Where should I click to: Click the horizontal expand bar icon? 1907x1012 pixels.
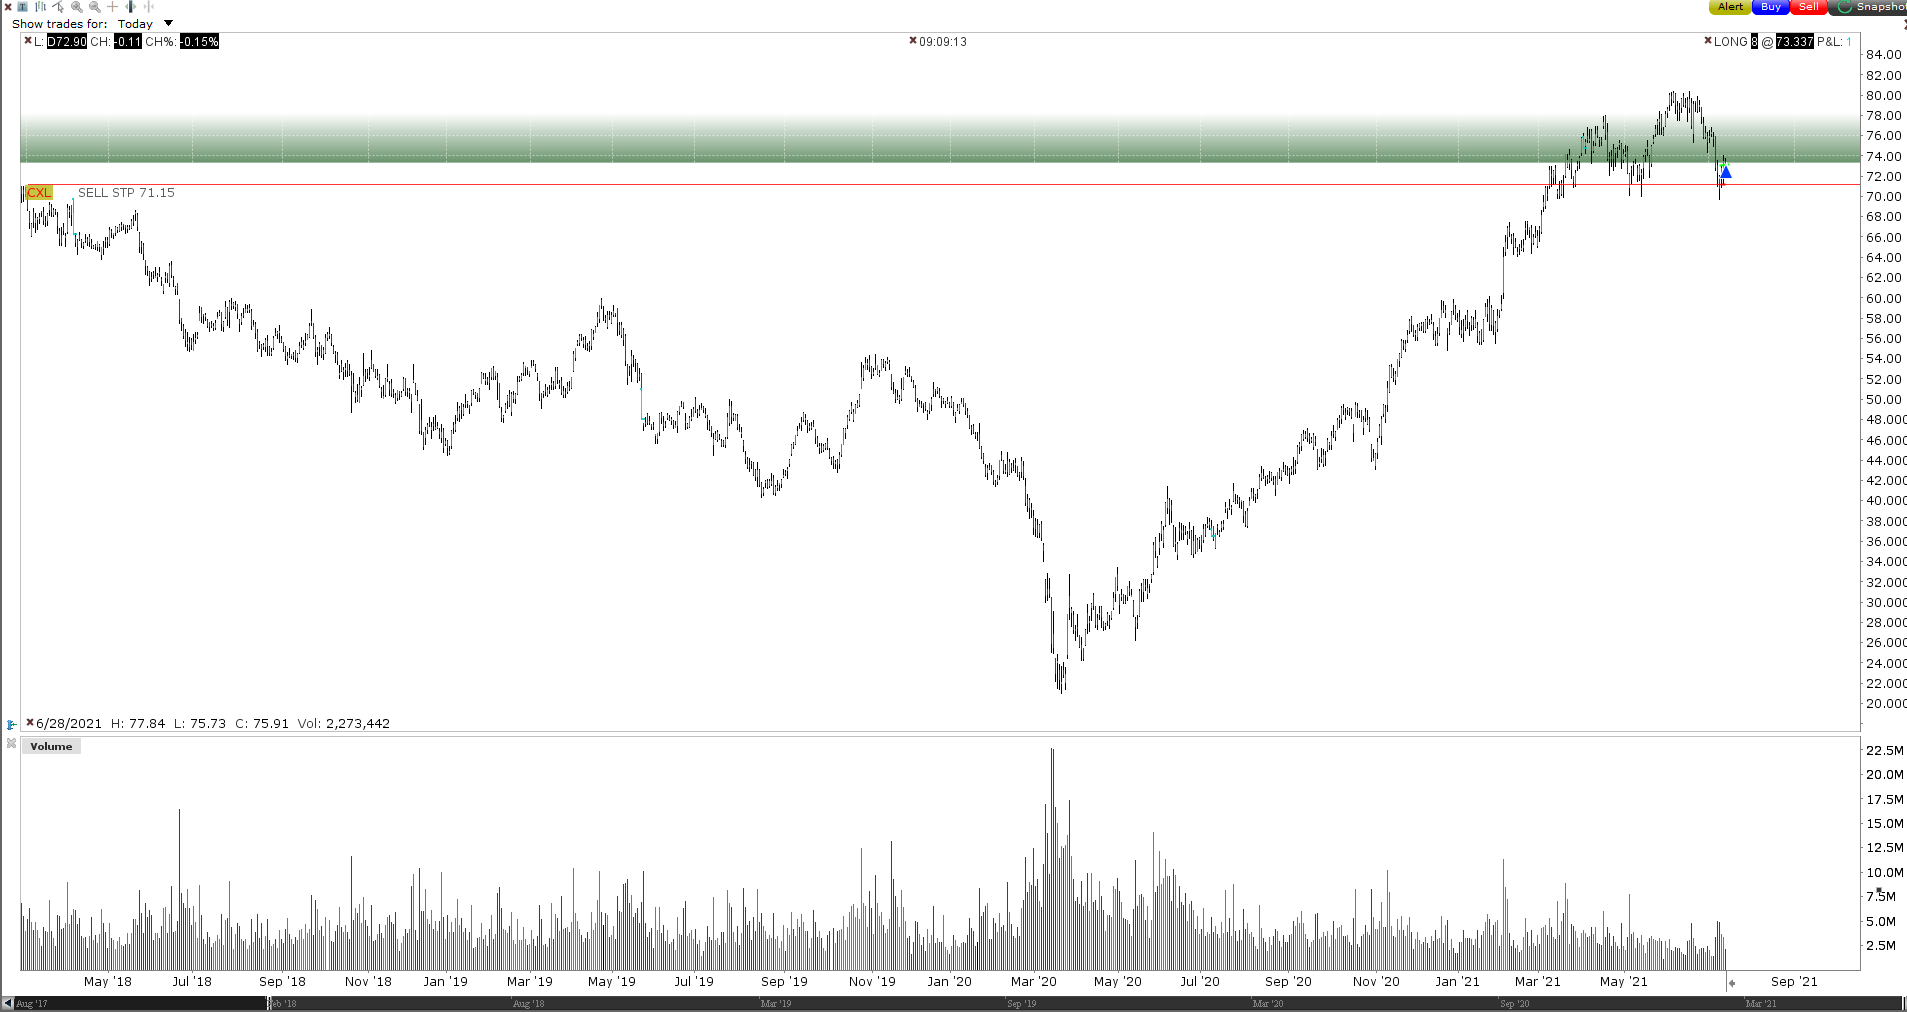[130, 7]
